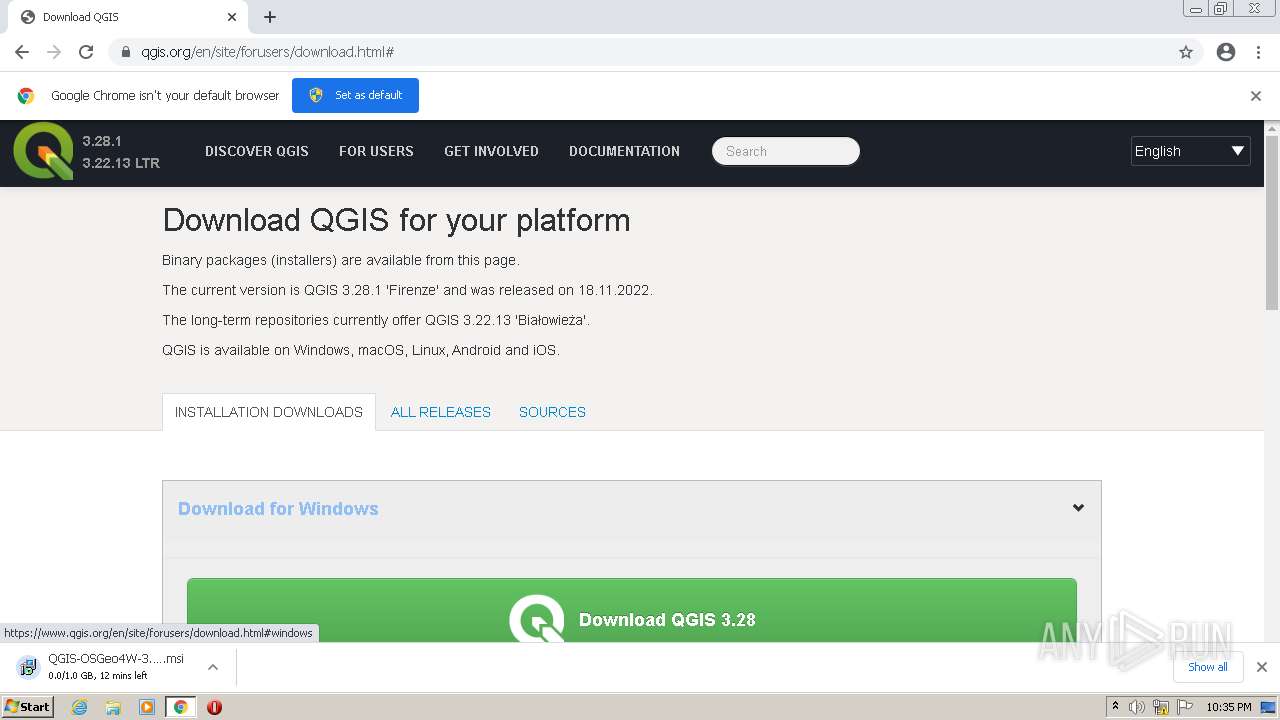Viewport: 1280px width, 720px height.
Task: Open the Chrome three-dot menu
Action: (x=1259, y=52)
